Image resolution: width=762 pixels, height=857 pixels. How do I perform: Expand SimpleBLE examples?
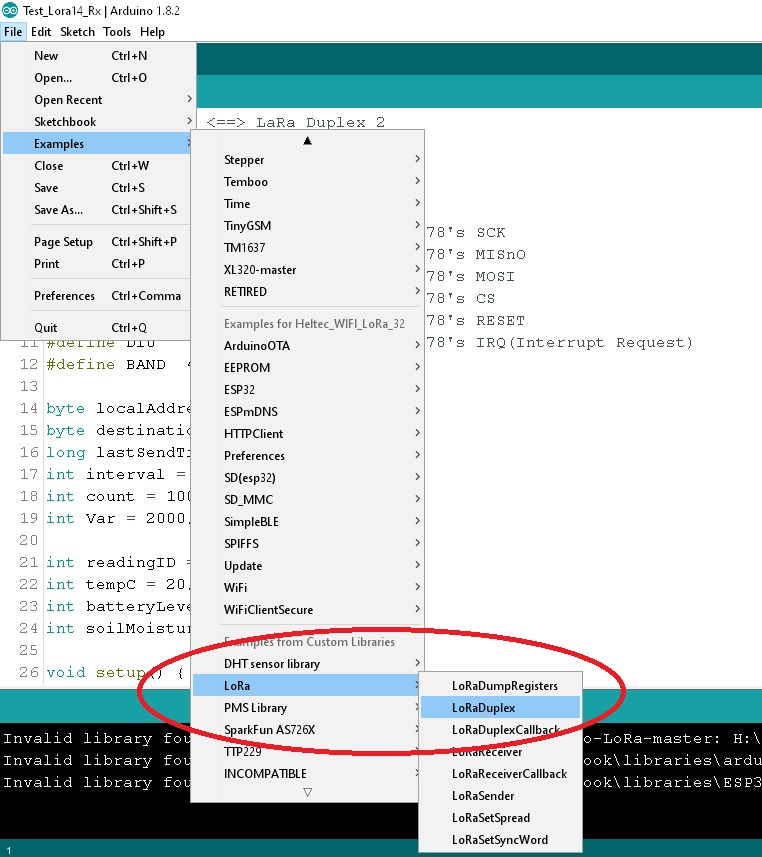pos(307,521)
